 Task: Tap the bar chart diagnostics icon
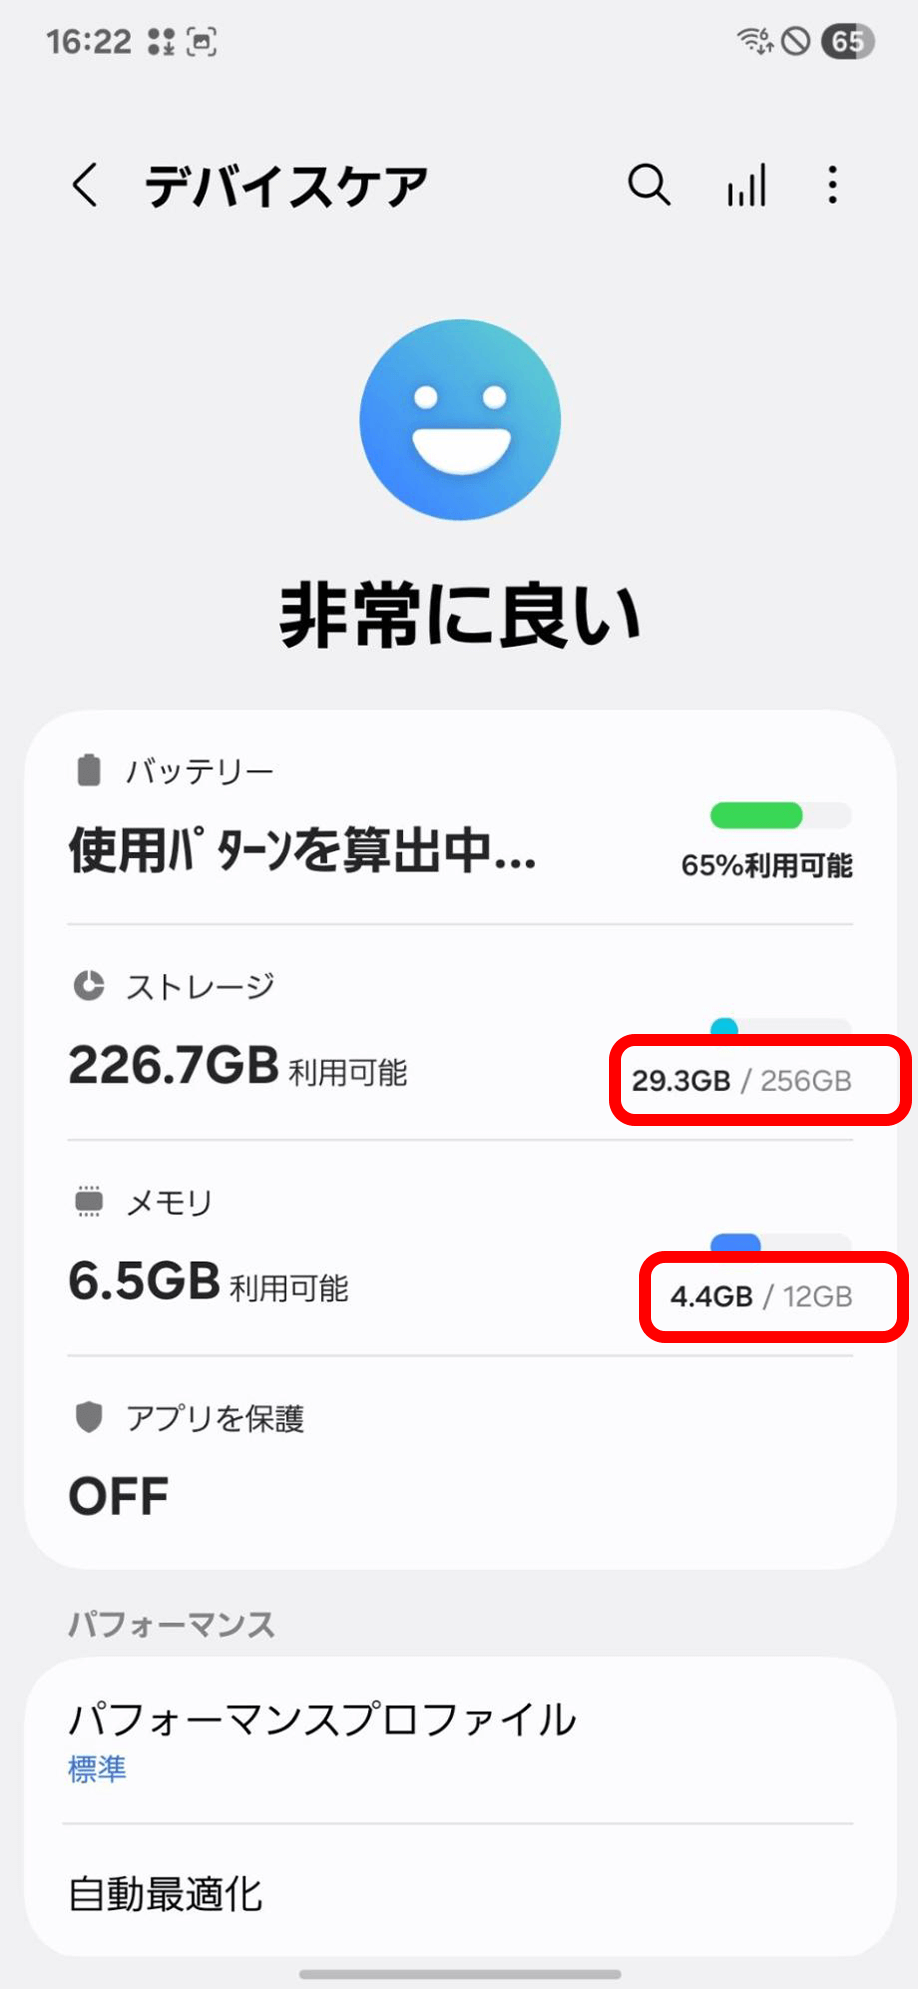[747, 186]
